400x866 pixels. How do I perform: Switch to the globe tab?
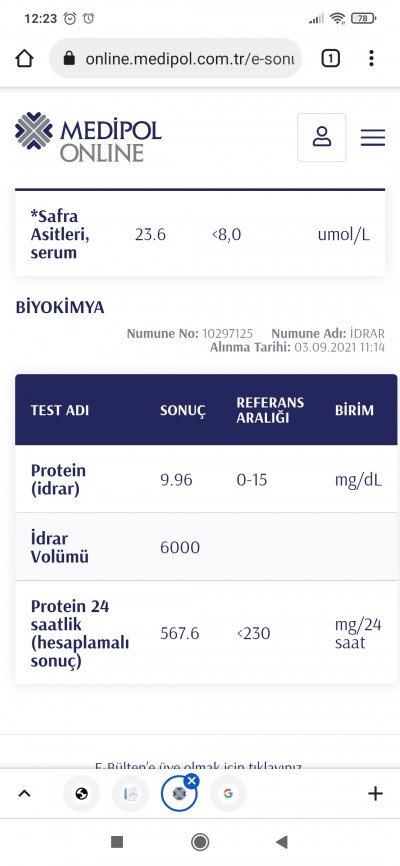[x=82, y=794]
